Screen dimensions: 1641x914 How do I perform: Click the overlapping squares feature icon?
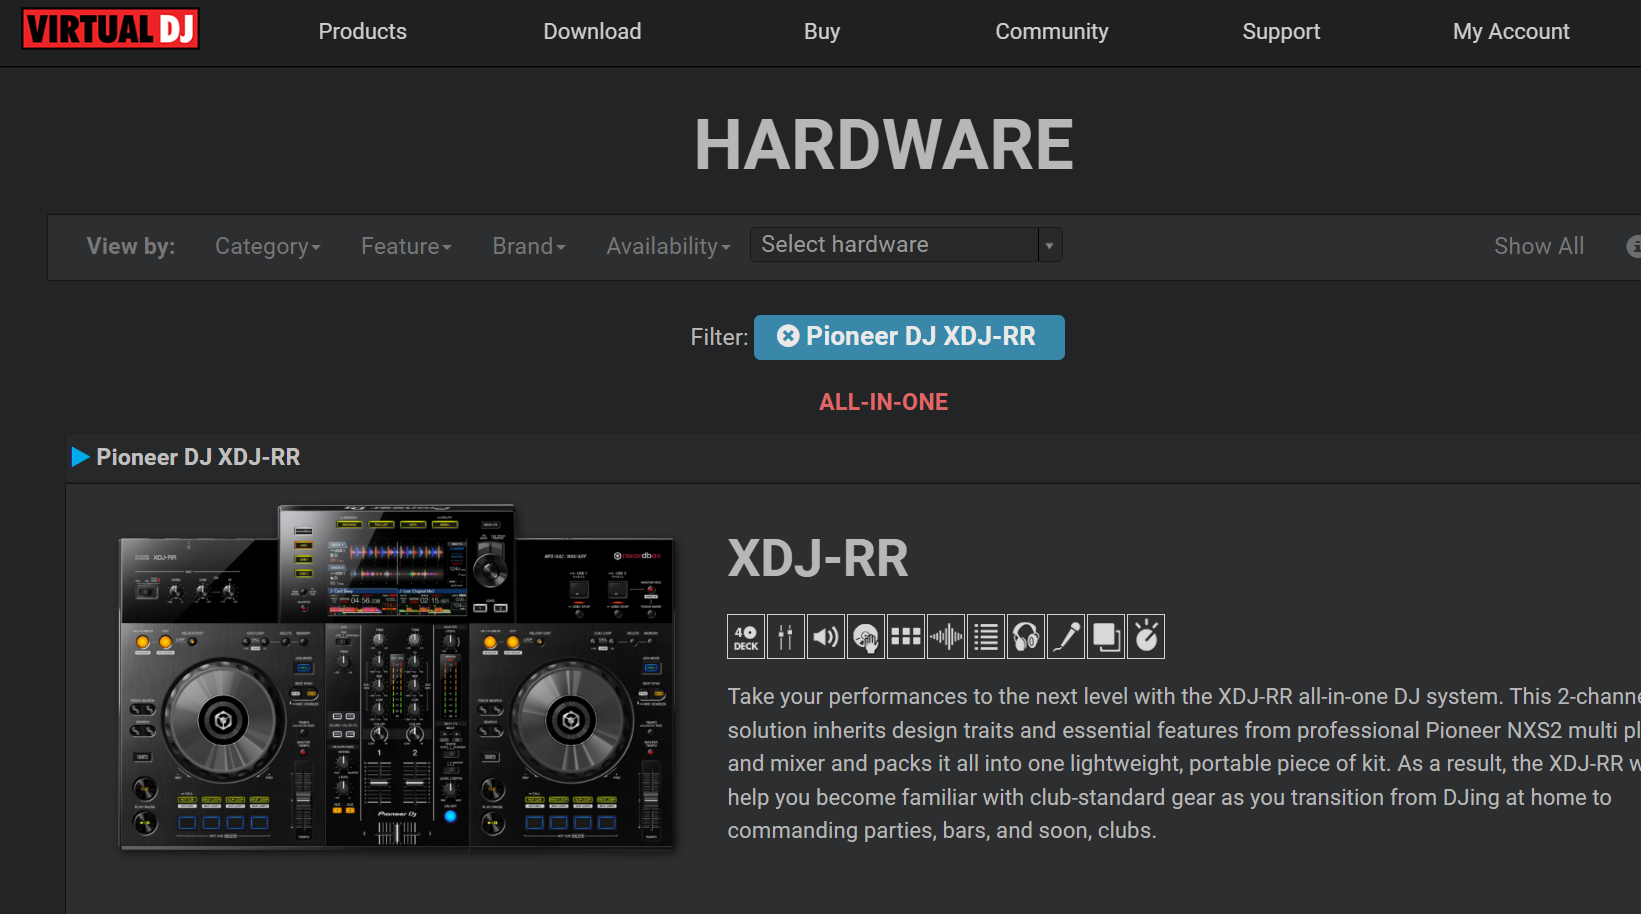tap(1106, 637)
